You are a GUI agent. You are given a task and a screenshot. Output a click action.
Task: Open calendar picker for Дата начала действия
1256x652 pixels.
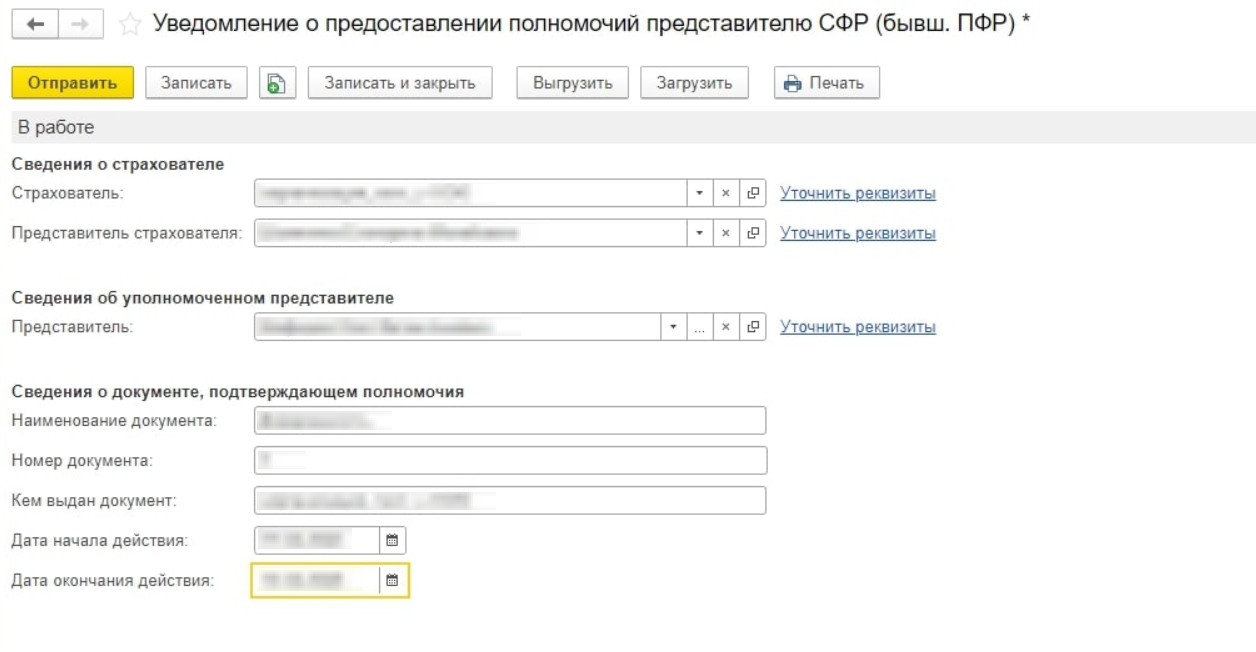(x=392, y=541)
